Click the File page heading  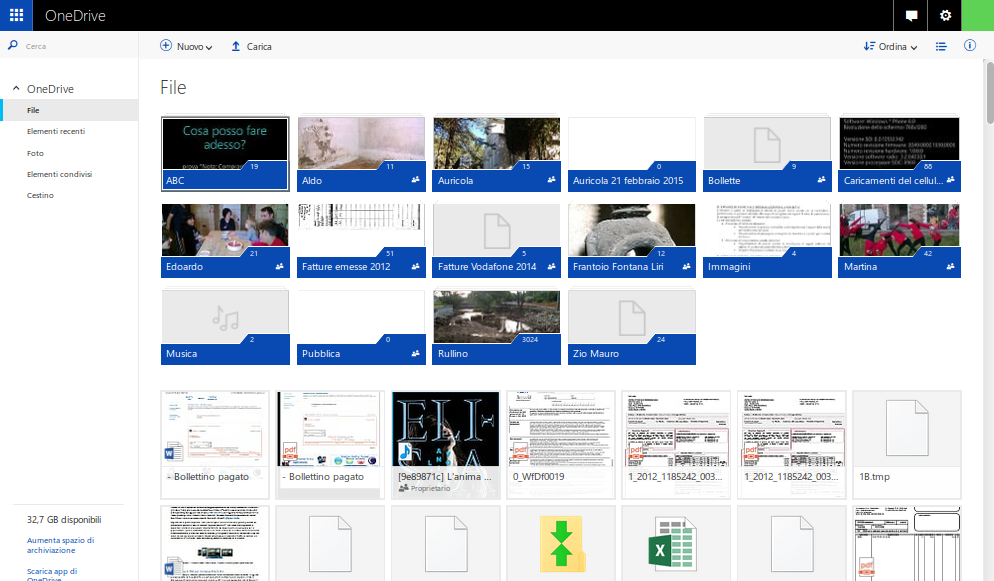tap(173, 87)
